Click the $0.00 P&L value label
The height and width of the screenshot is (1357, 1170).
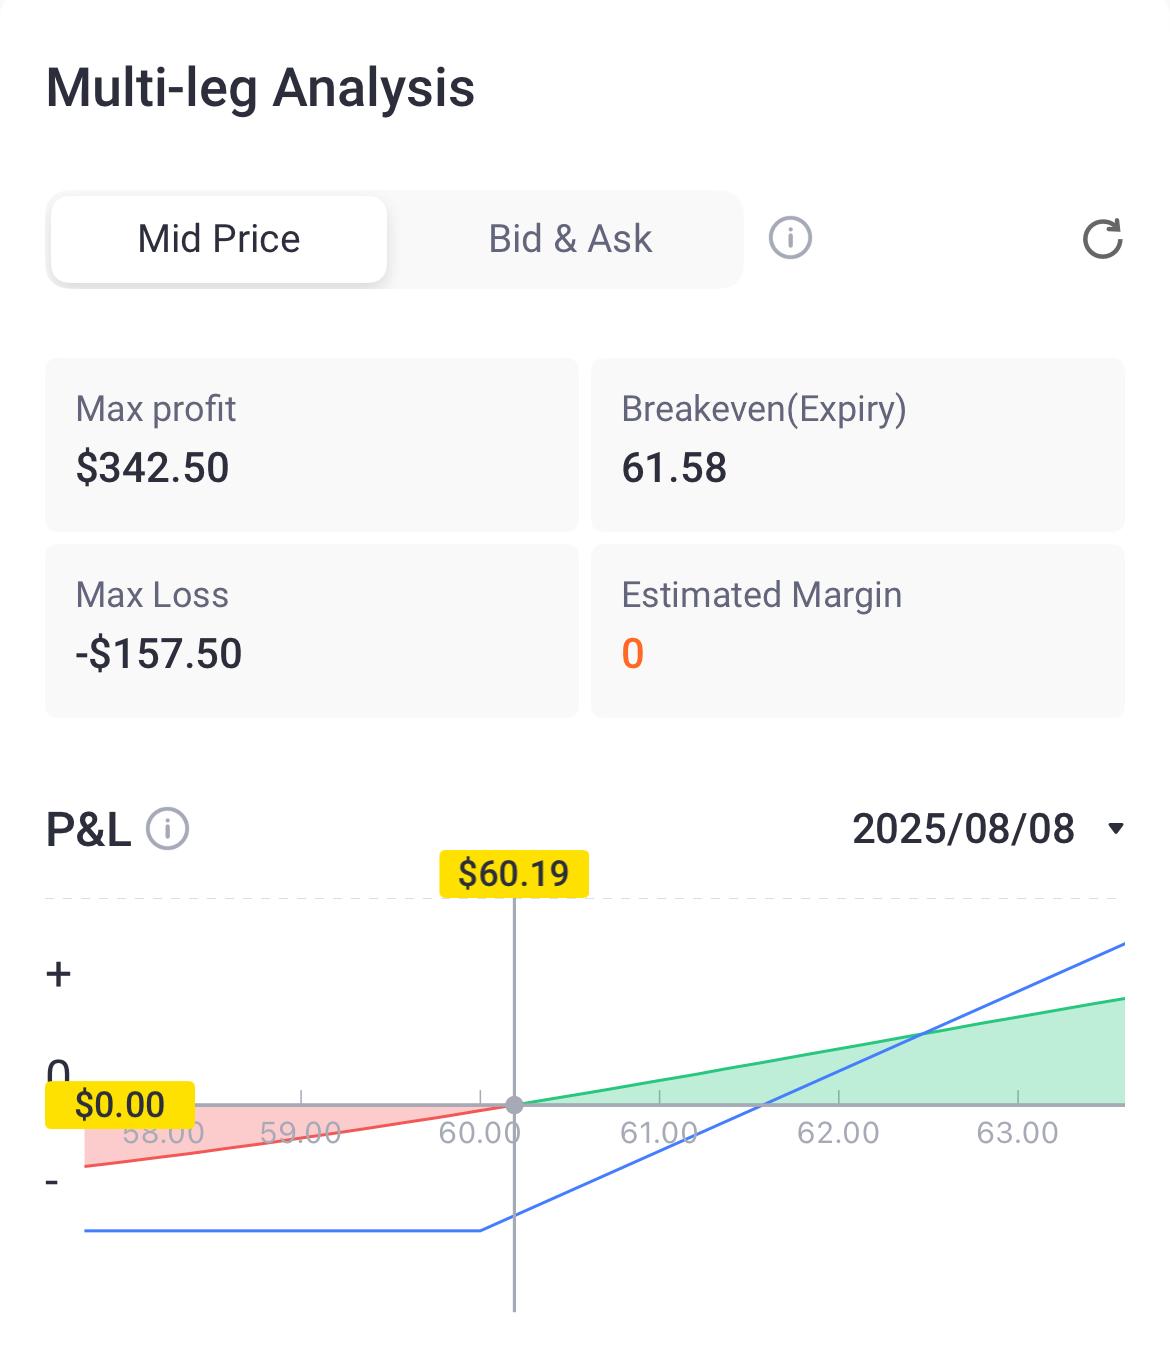[x=120, y=1105]
